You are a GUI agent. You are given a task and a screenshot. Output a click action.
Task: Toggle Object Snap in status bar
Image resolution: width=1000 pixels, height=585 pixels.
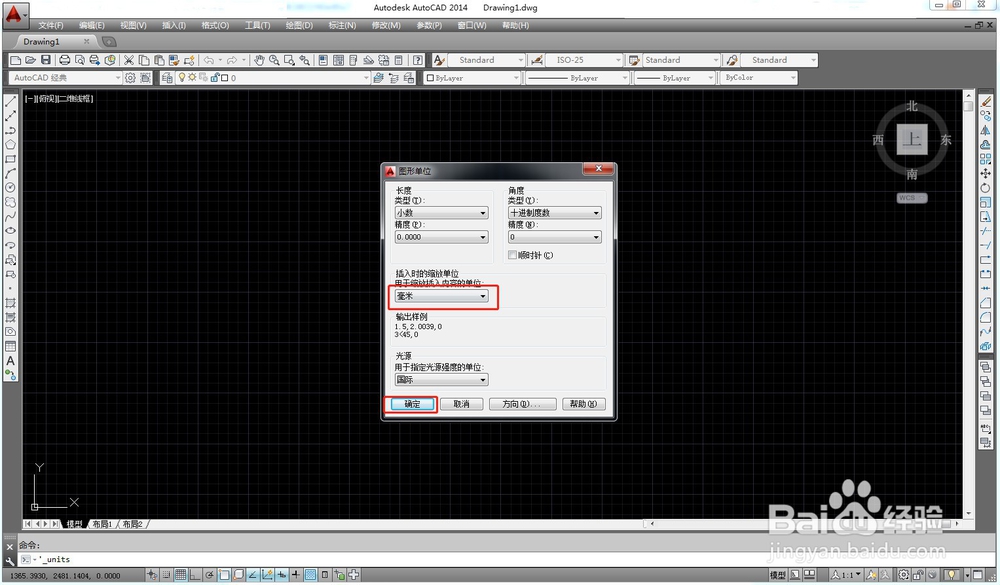click(x=224, y=575)
